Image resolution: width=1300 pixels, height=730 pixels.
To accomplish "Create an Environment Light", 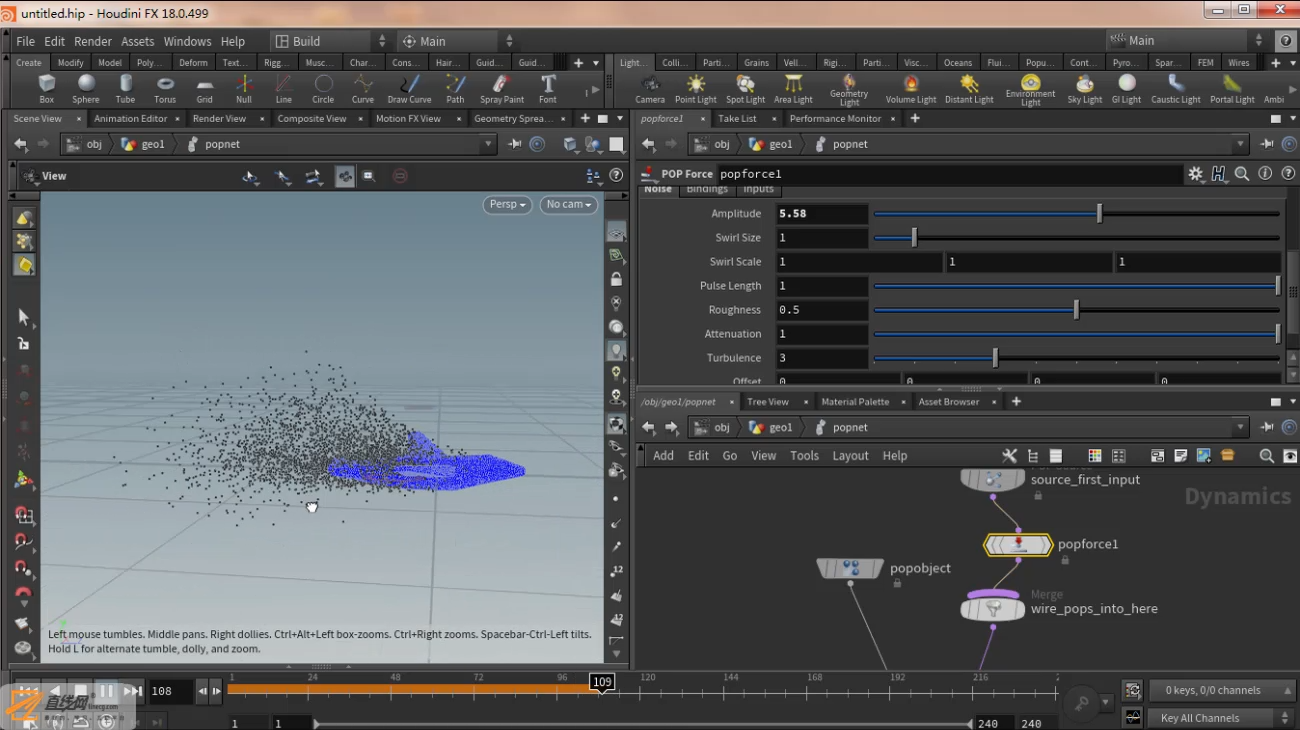I will click(x=1030, y=90).
